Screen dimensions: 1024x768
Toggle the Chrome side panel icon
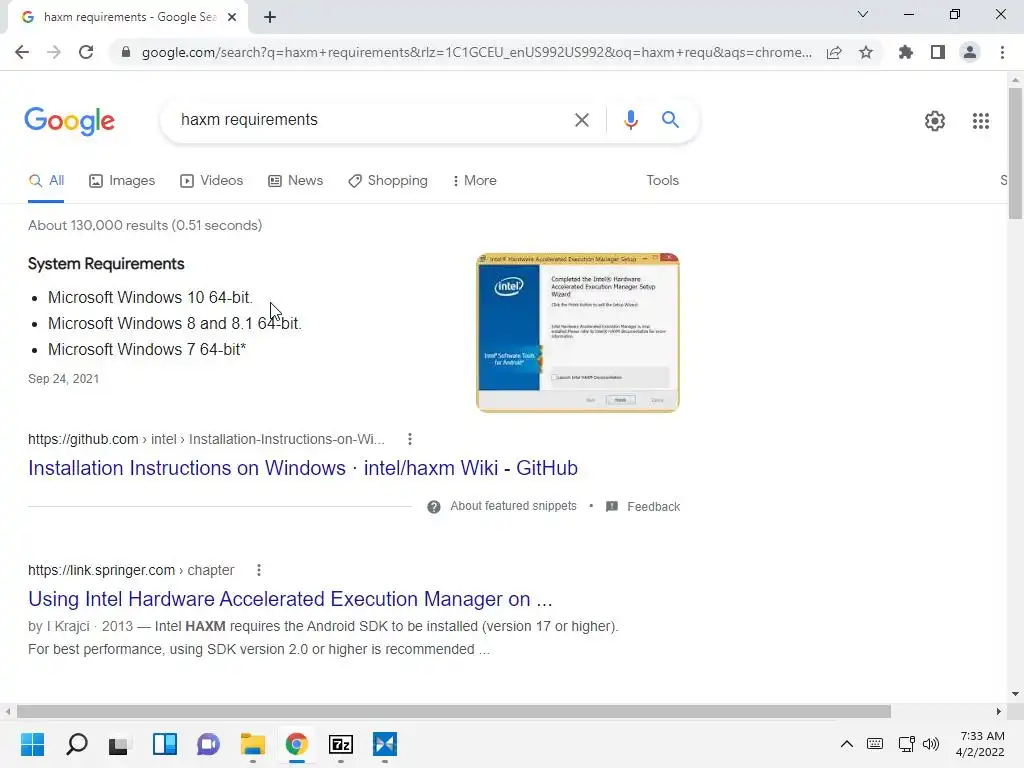pyautogui.click(x=938, y=52)
